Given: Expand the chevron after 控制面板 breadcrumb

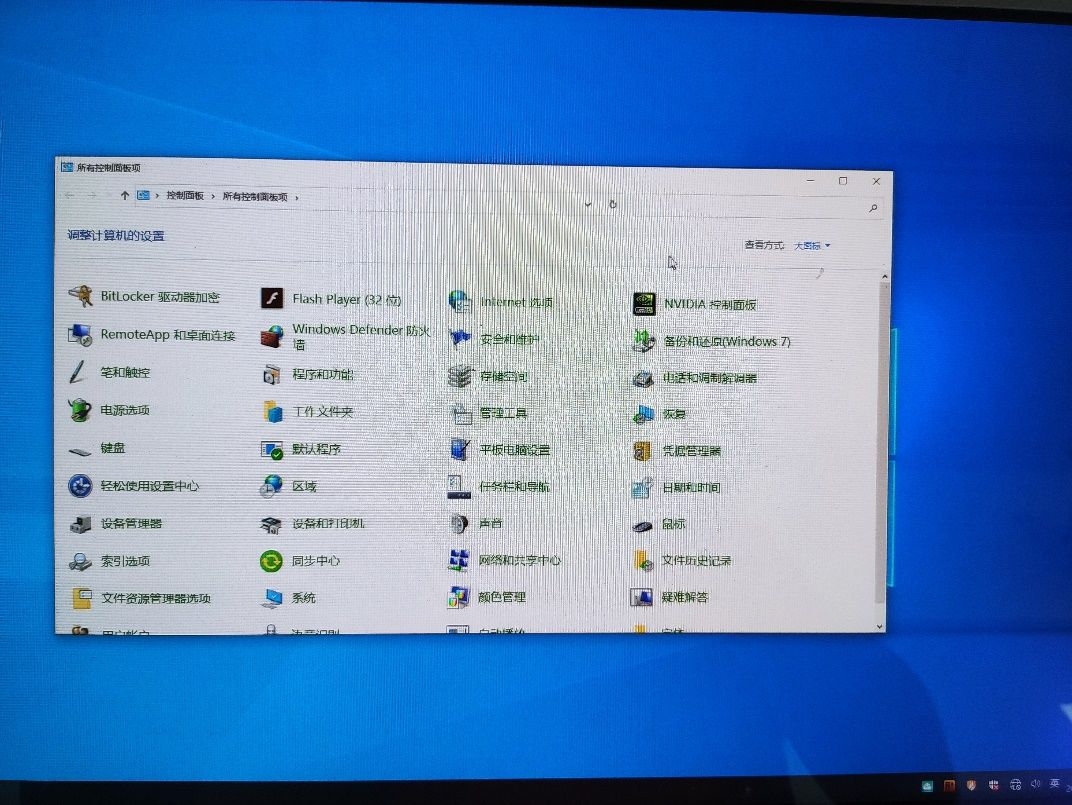Looking at the screenshot, I should (213, 197).
